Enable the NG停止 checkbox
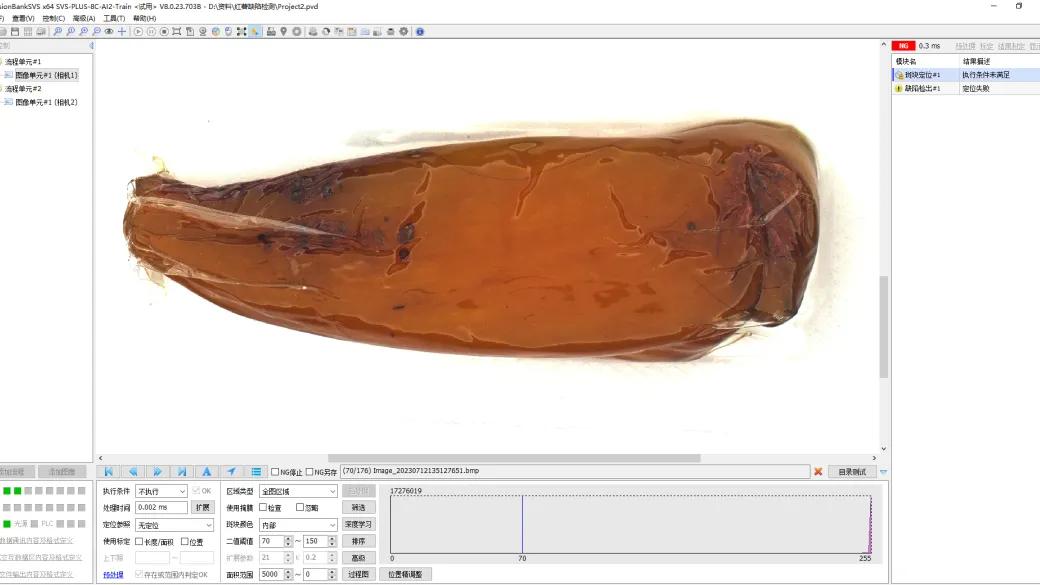Screen dimensions: 1040x585 click(275, 472)
